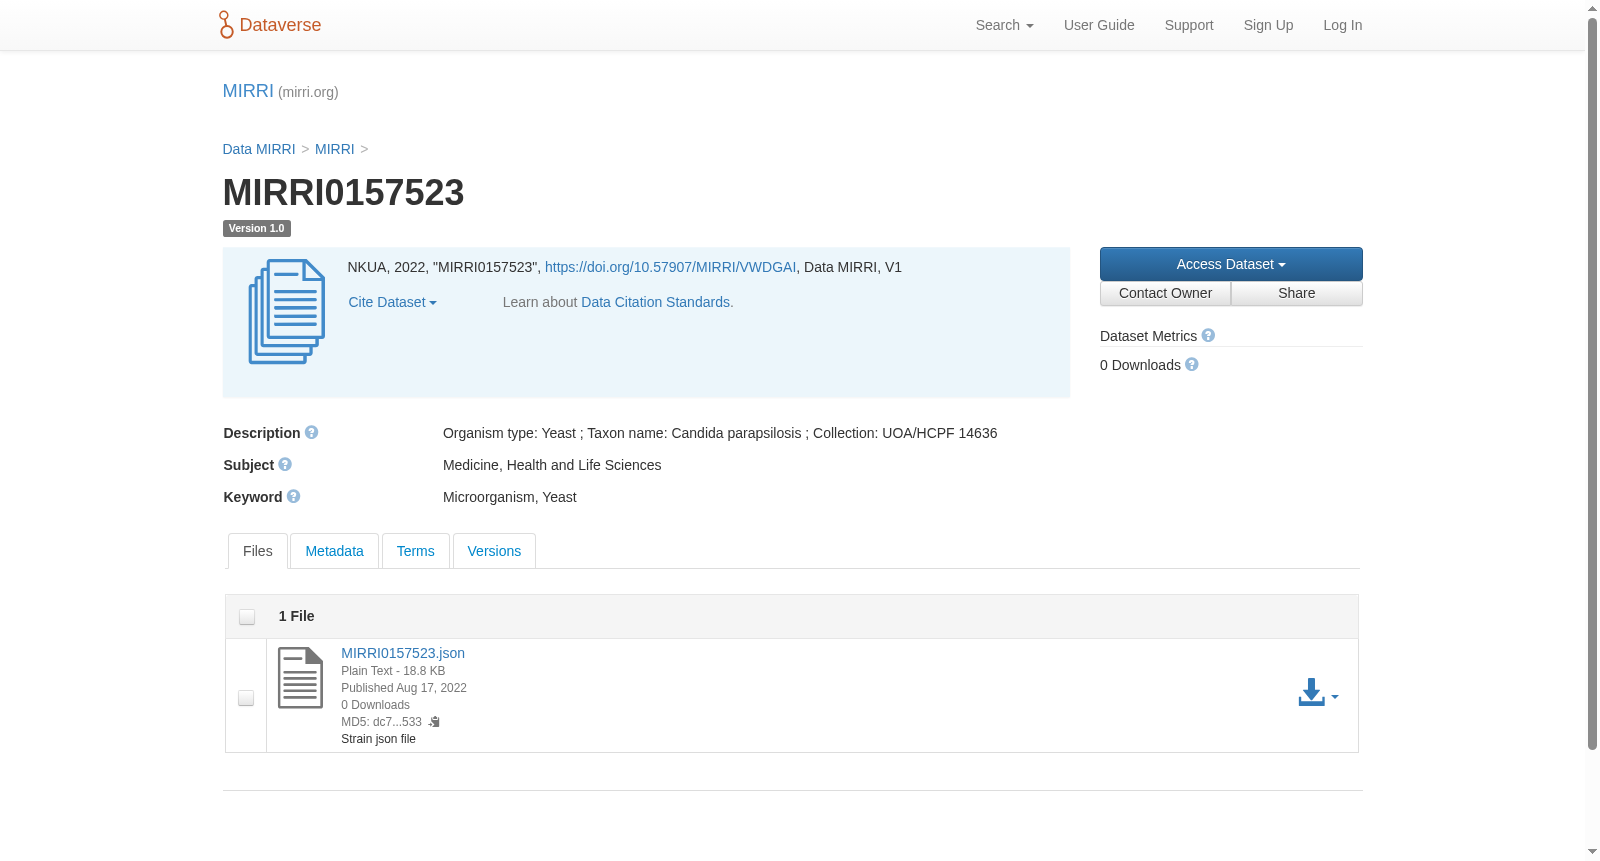
Task: Click Log In in the navbar
Action: tap(1342, 25)
